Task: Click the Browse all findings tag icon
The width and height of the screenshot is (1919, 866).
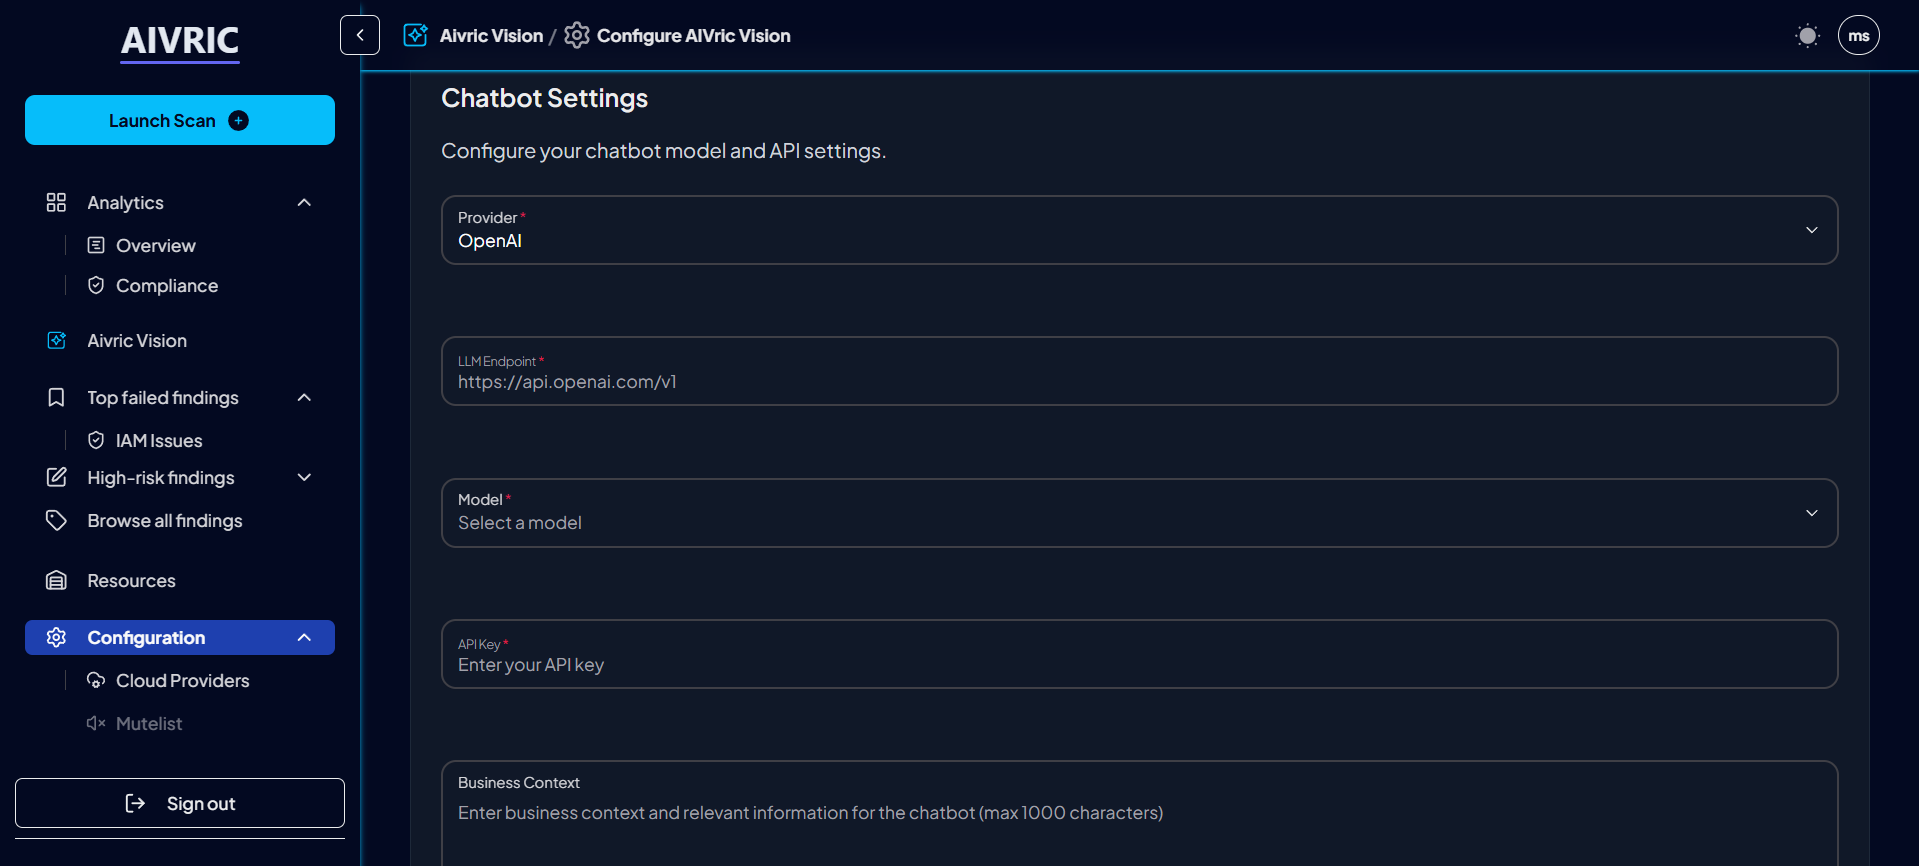Action: click(x=57, y=521)
